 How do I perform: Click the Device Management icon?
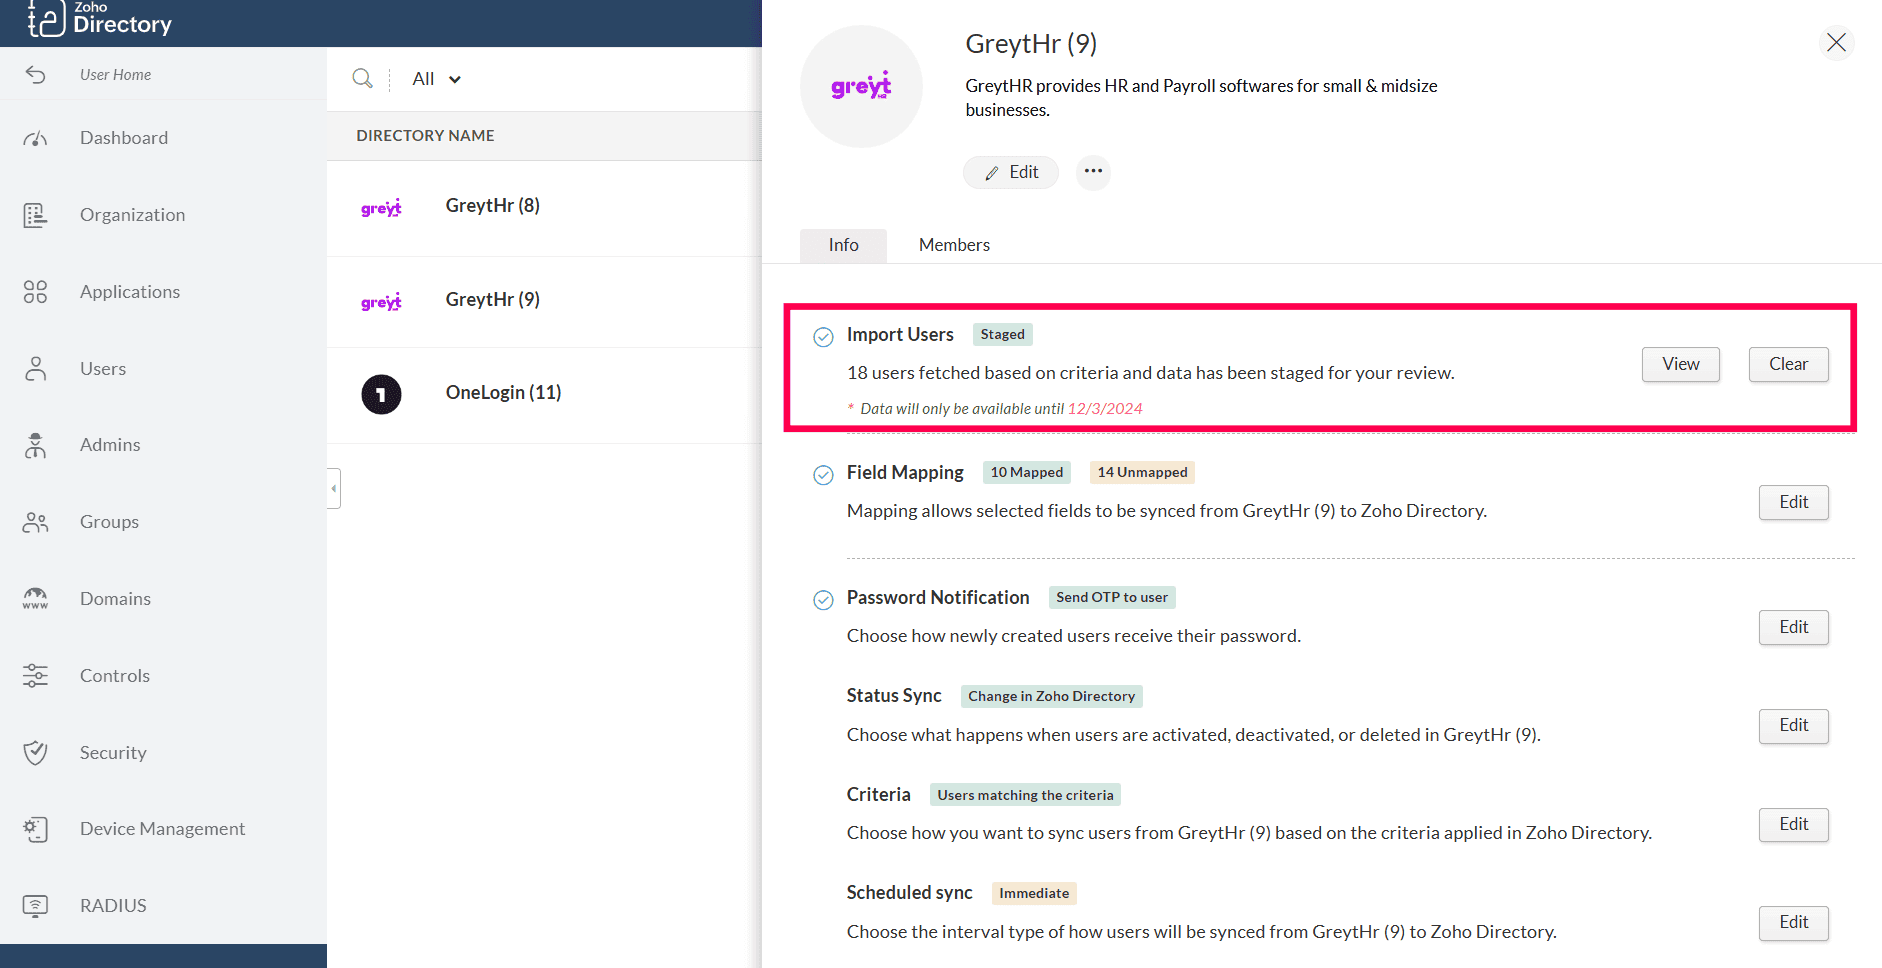point(36,829)
